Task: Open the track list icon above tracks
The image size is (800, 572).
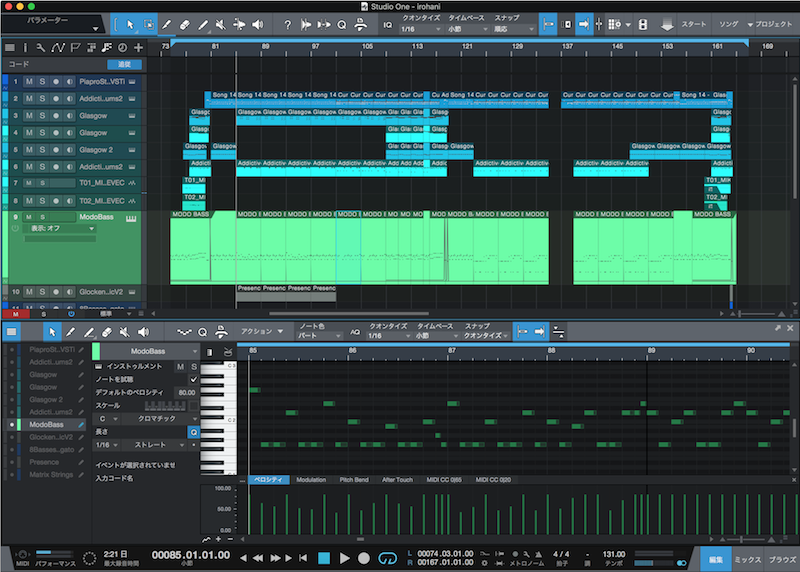Action: (10, 47)
